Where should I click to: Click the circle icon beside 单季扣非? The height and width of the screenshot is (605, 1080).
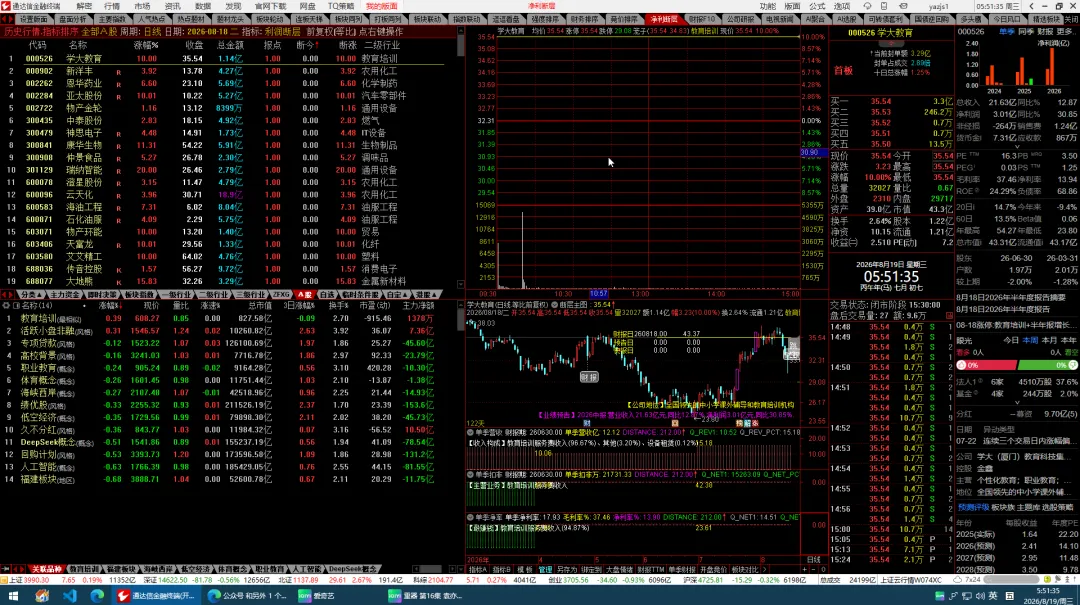tap(470, 475)
